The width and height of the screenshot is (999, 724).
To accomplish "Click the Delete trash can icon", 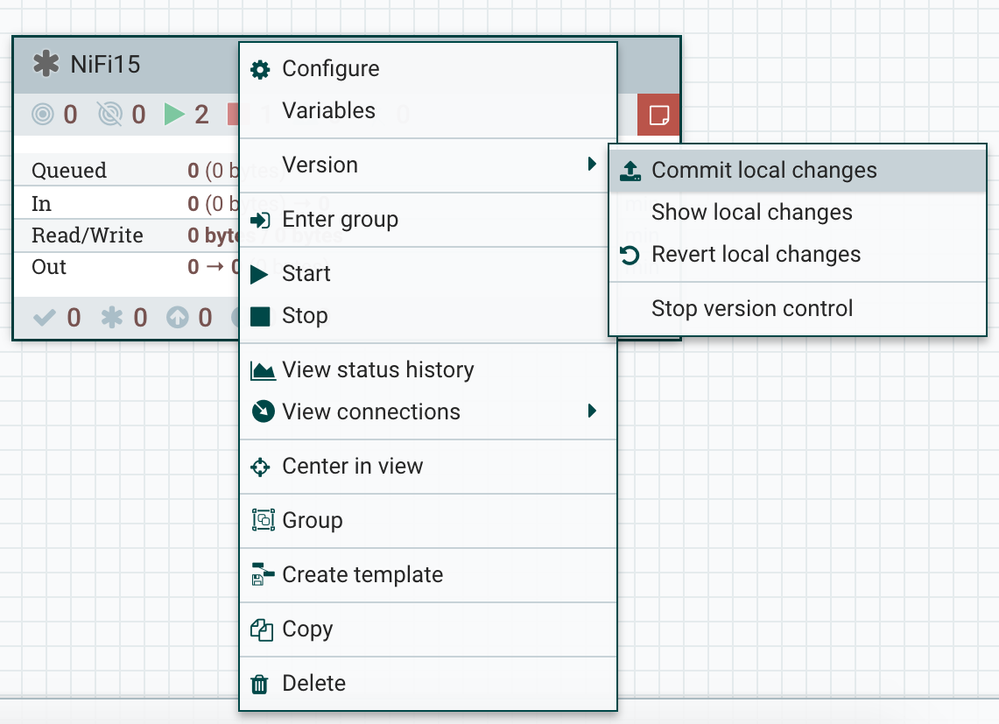I will pyautogui.click(x=260, y=684).
